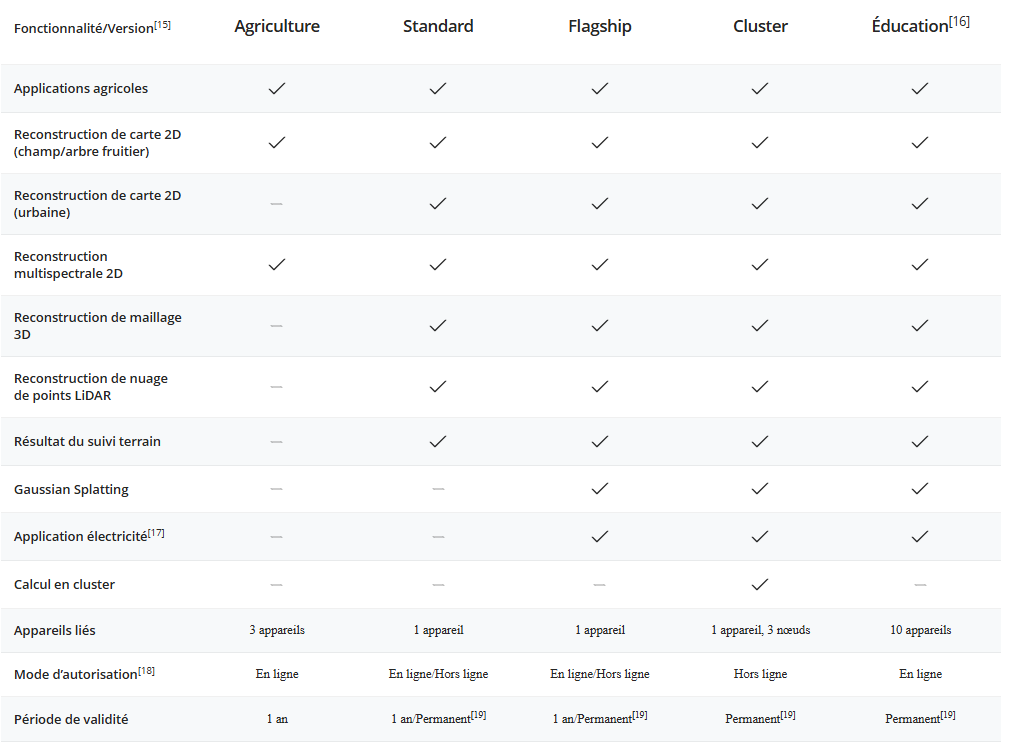This screenshot has width=1010, height=745.
Task: Open footnote 15 next to Fonctionnalité/Version
Action: pos(162,25)
